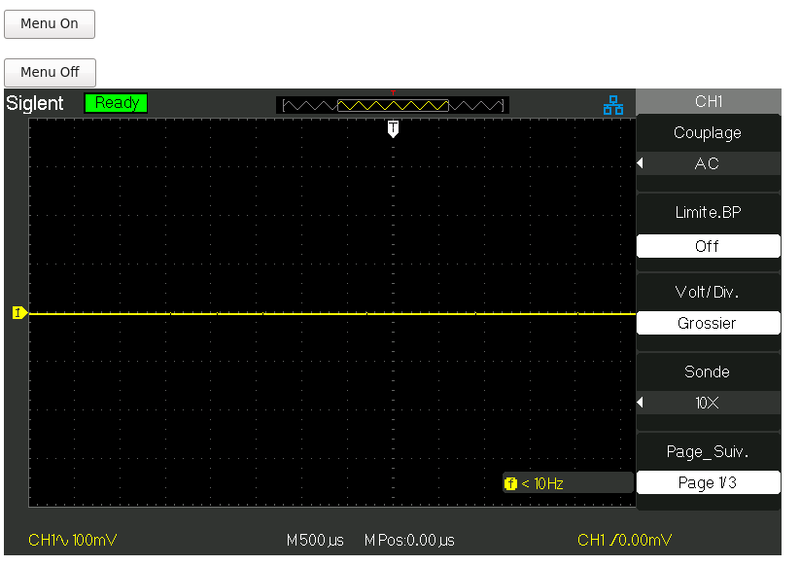This screenshot has width=800, height=566.
Task: Click the yellow CH1 ground level marker
Action: [x=18, y=314]
